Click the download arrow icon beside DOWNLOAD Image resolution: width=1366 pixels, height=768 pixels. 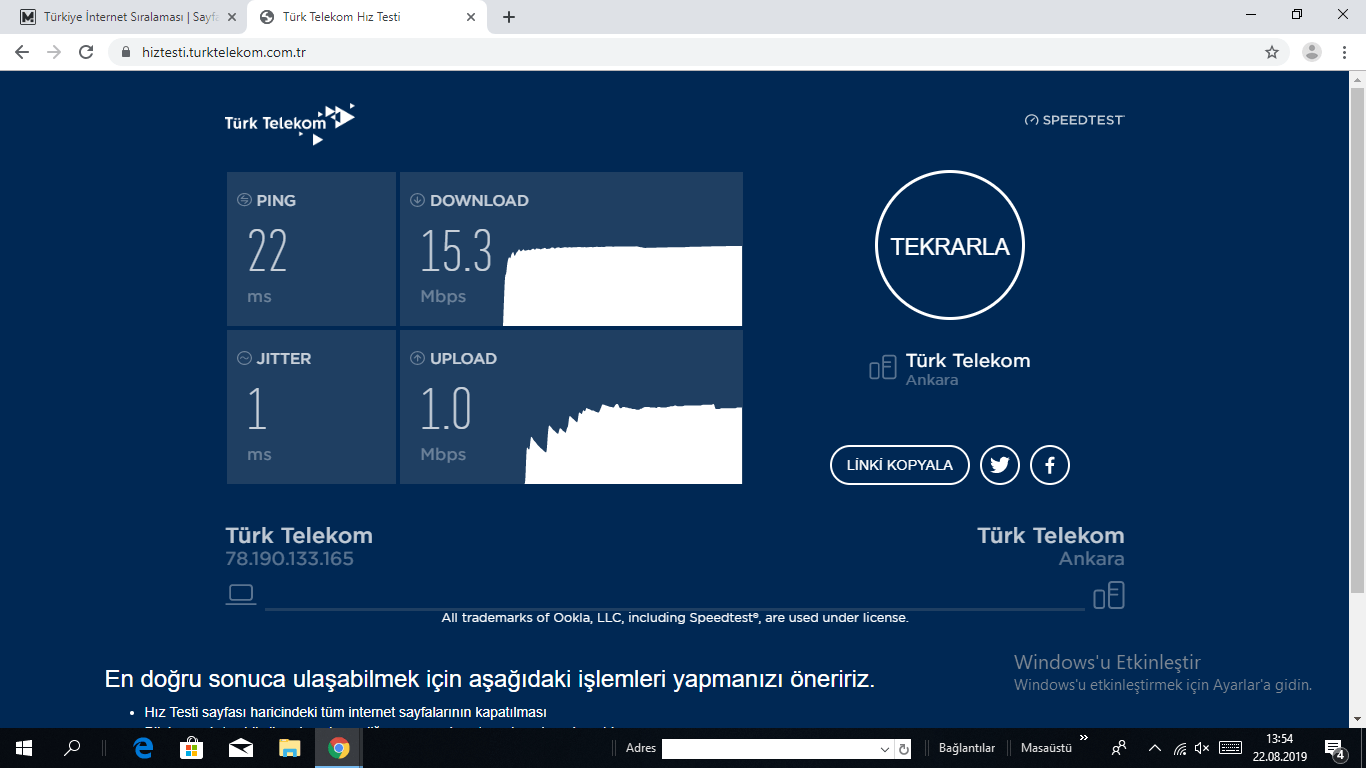(417, 200)
